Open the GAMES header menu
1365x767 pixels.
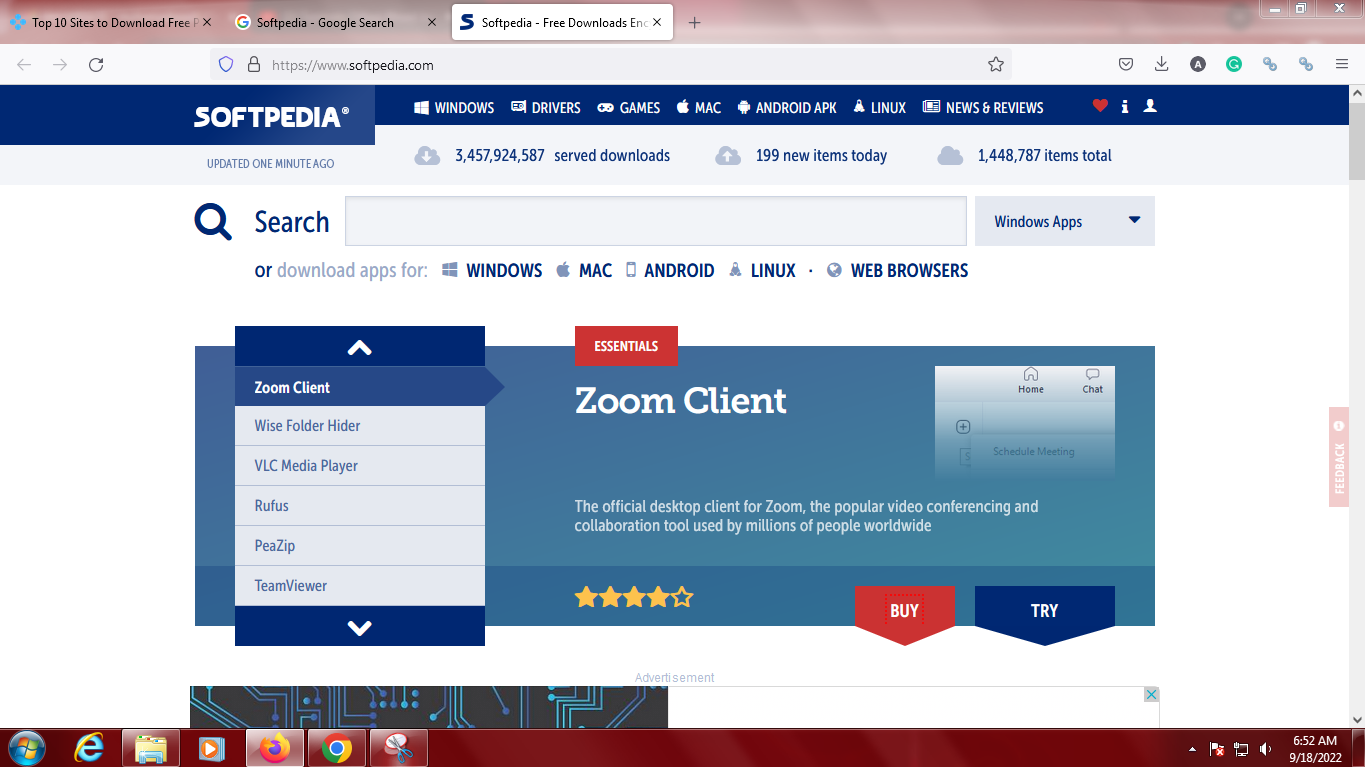(629, 107)
